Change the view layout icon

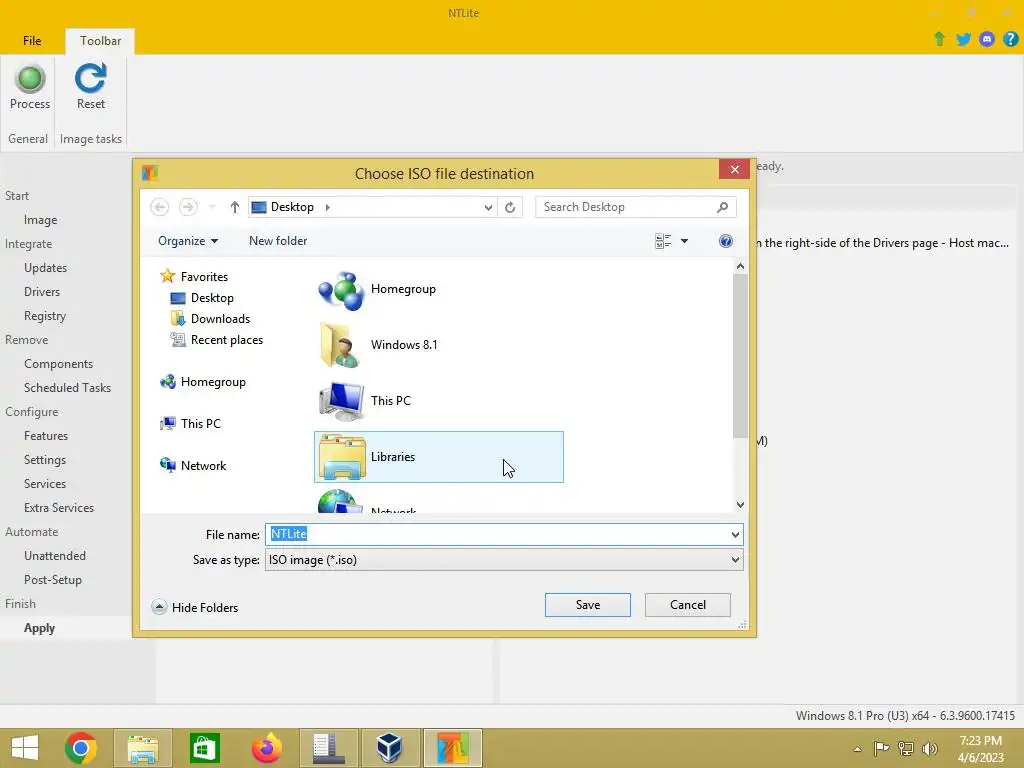(663, 241)
